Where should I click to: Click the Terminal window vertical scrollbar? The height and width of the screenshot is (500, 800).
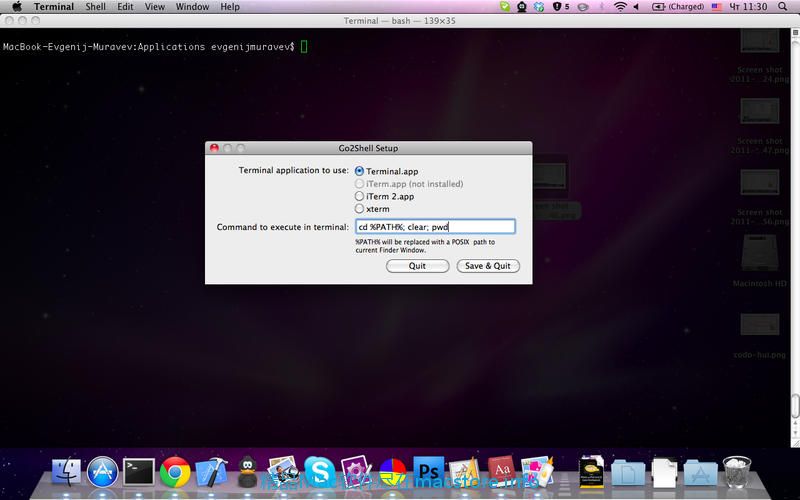795,406
